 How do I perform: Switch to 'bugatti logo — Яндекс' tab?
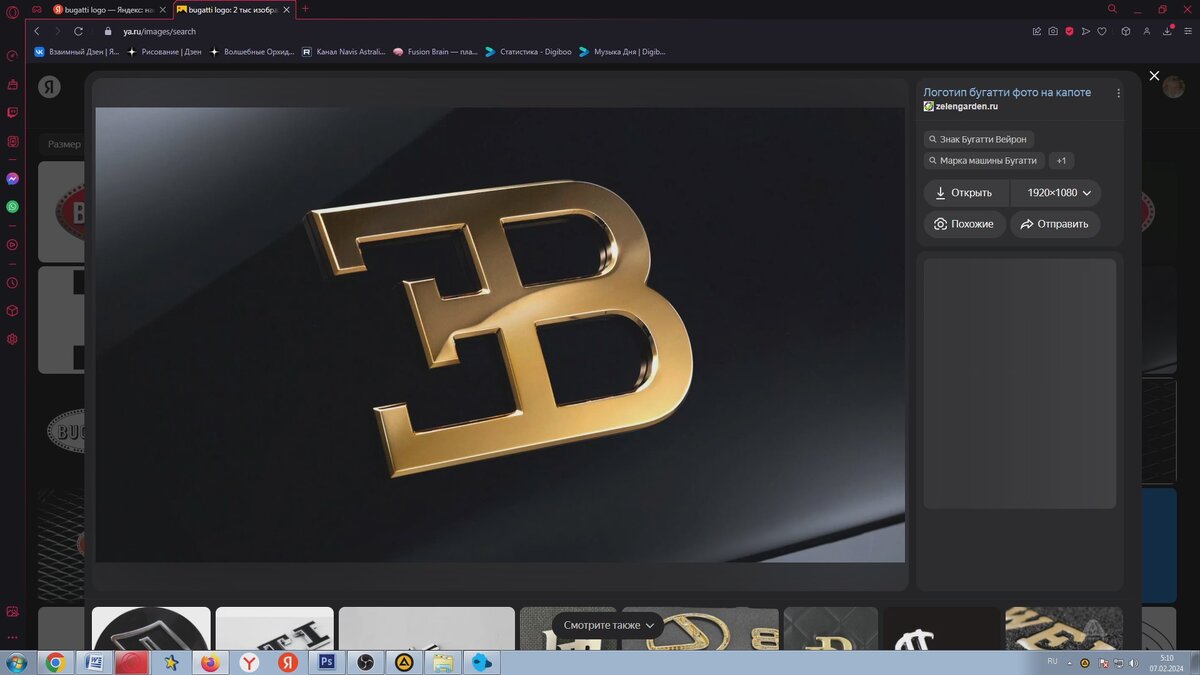point(107,9)
